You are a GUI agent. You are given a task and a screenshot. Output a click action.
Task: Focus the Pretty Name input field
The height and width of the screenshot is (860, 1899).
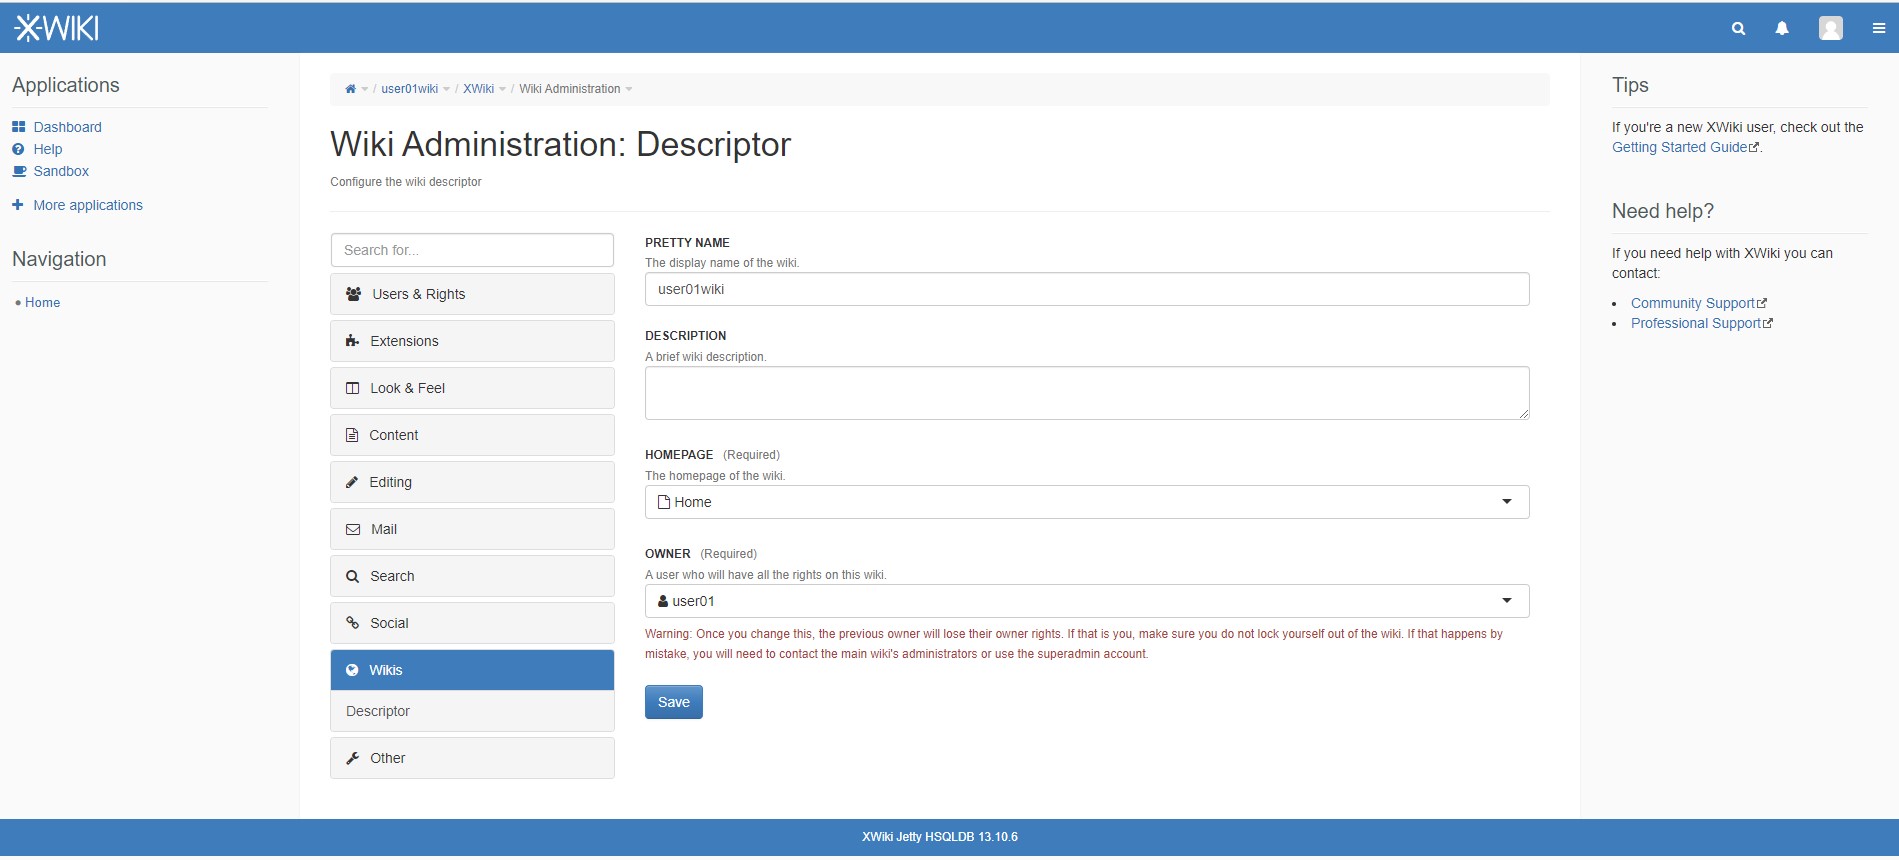click(1087, 289)
